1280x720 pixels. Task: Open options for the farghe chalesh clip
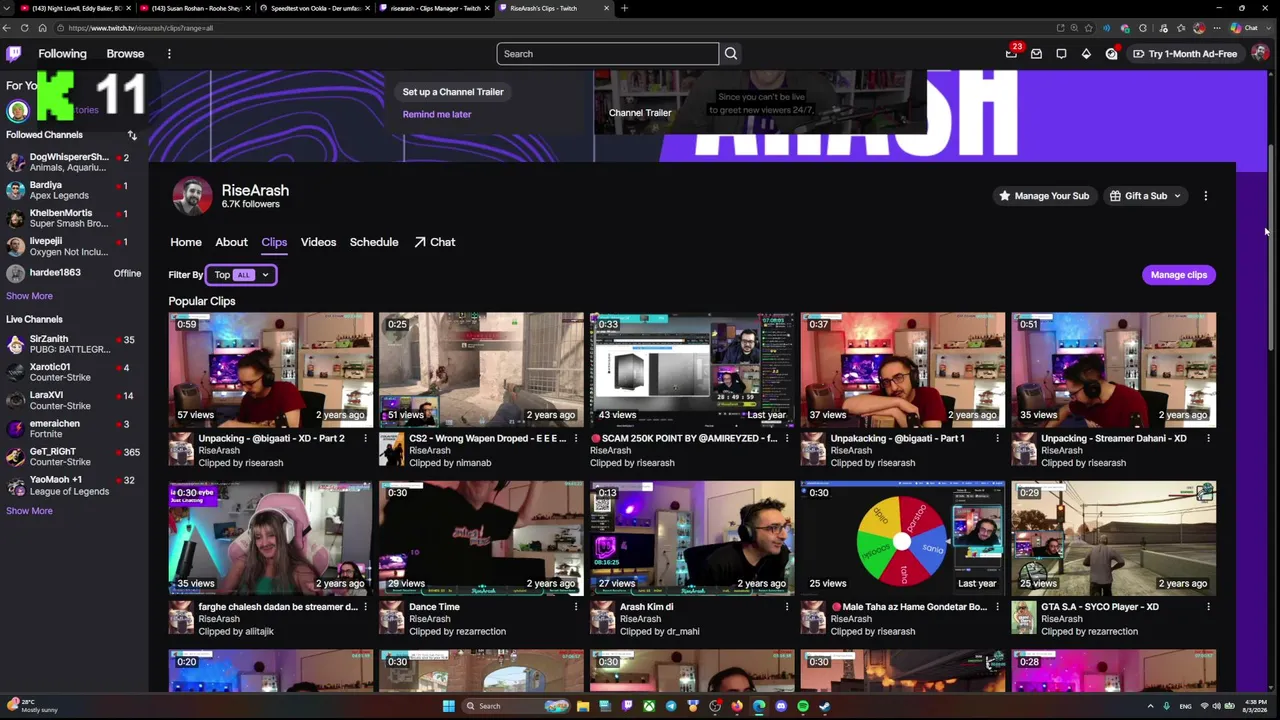coord(365,607)
